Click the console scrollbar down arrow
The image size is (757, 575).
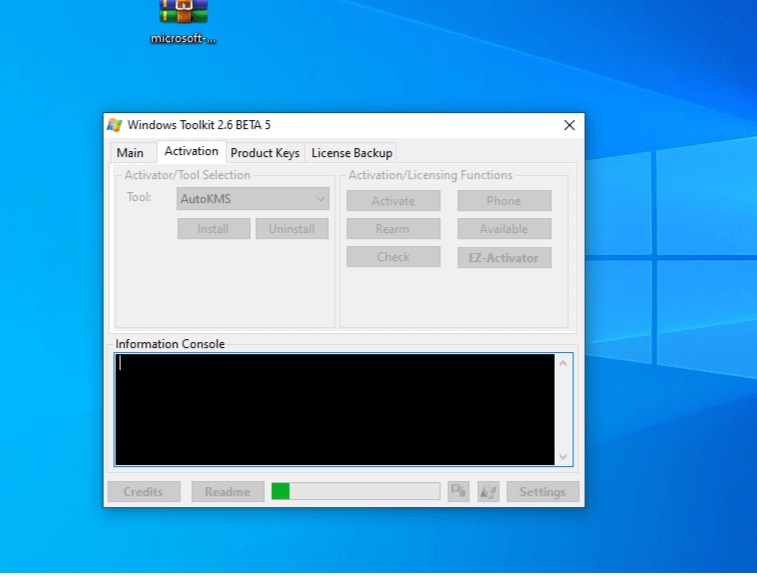[x=563, y=456]
